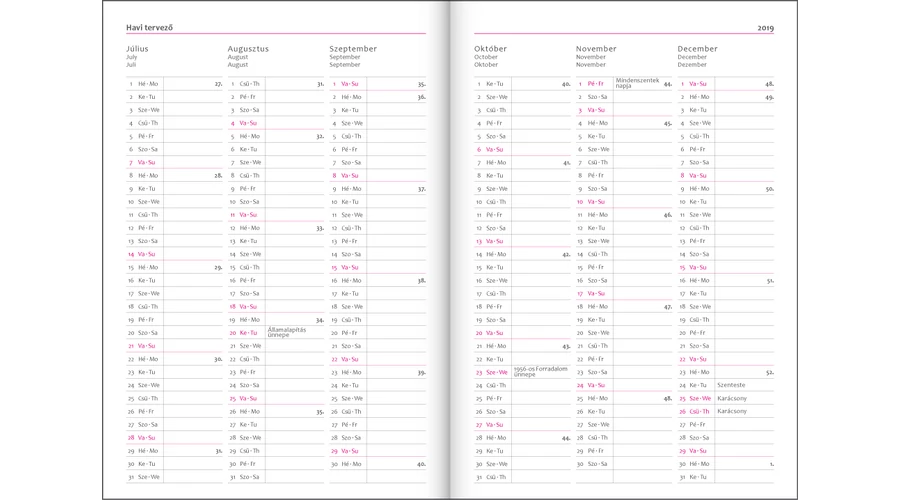Screen dimensions: 900x500
Task: Click the pink '7 Va·Su' row in Július
Action: point(174,162)
